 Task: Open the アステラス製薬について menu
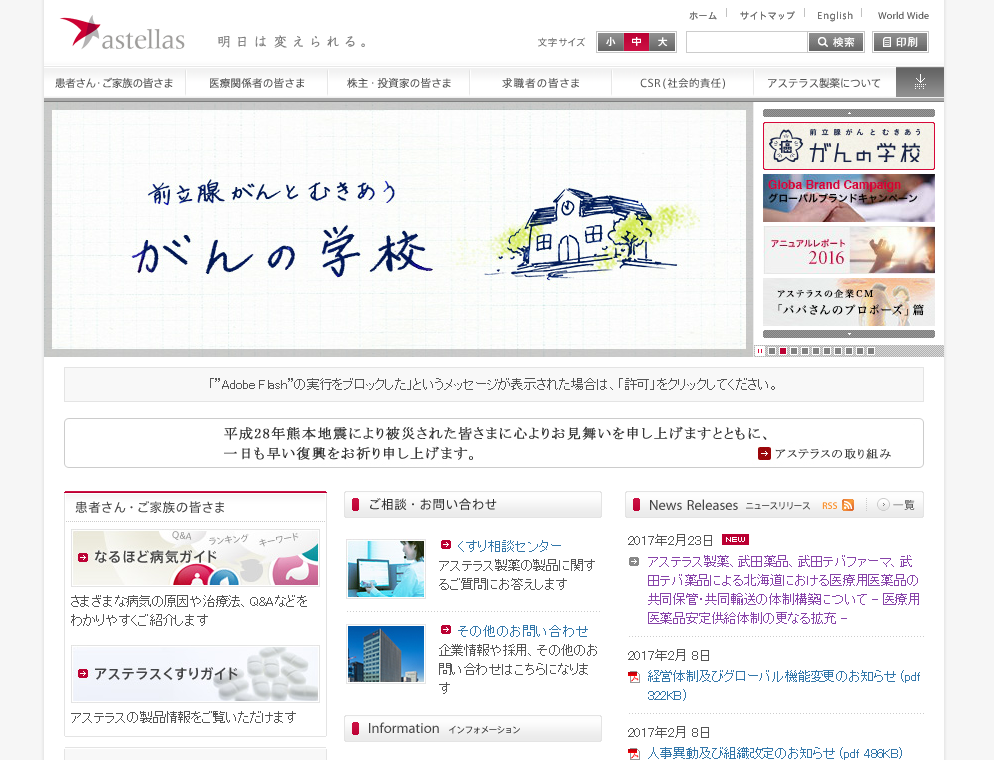(824, 83)
